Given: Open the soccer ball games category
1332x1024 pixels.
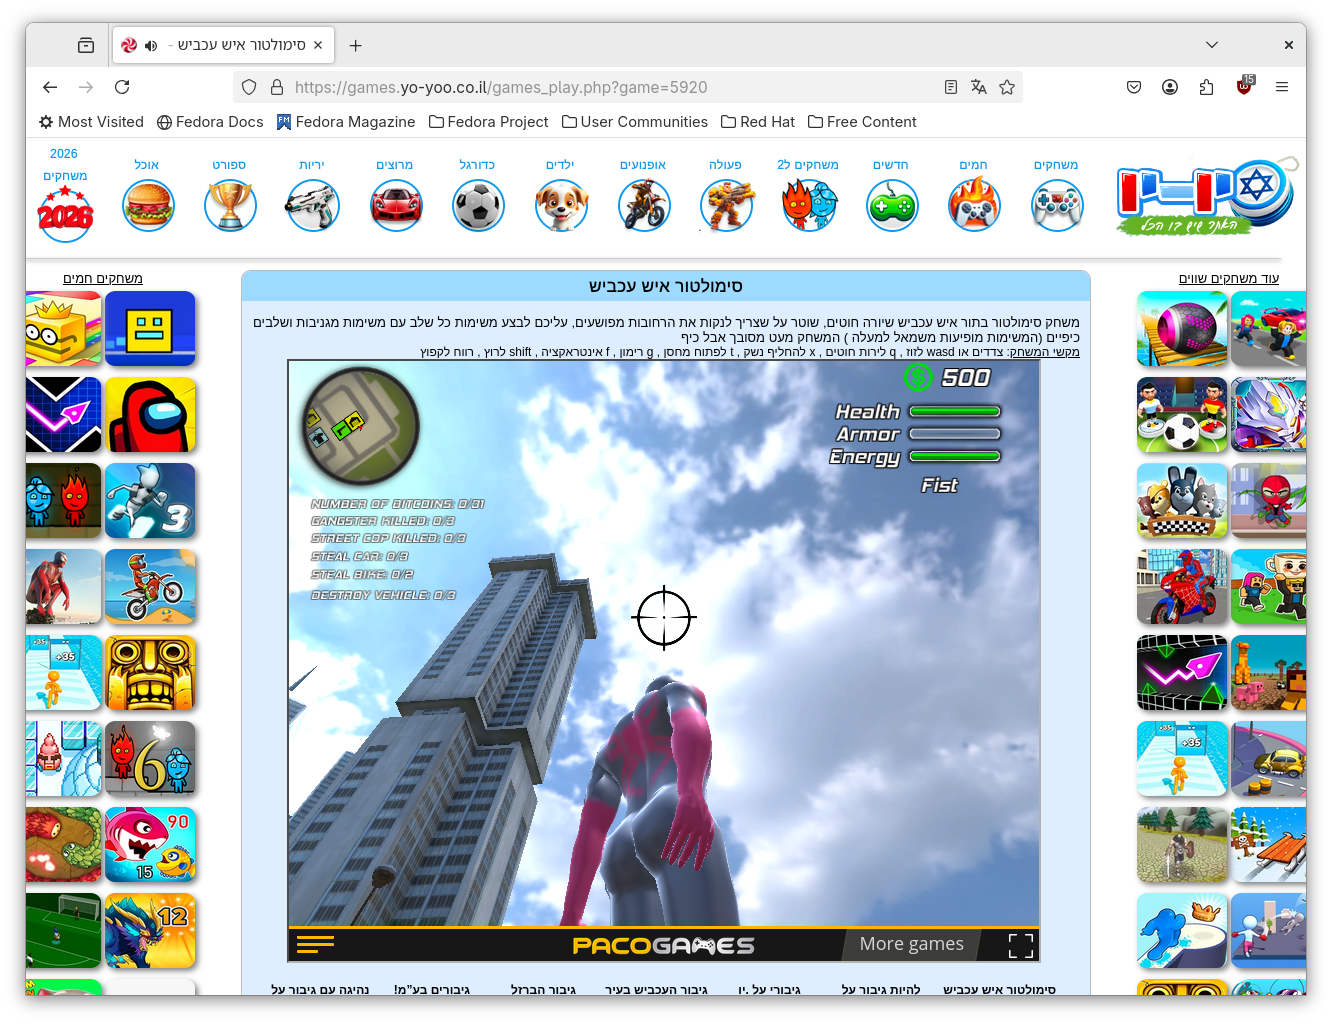Looking at the screenshot, I should pos(478,206).
